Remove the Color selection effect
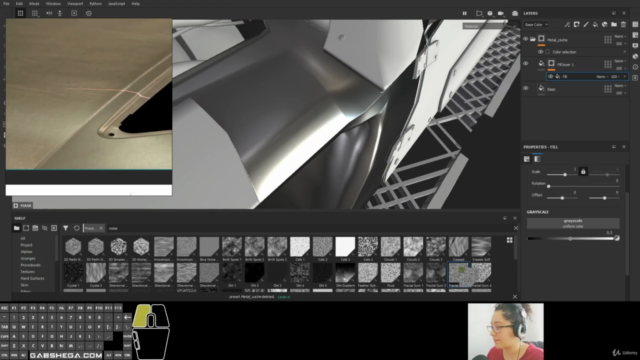The height and width of the screenshot is (360, 640). pyautogui.click(x=624, y=52)
